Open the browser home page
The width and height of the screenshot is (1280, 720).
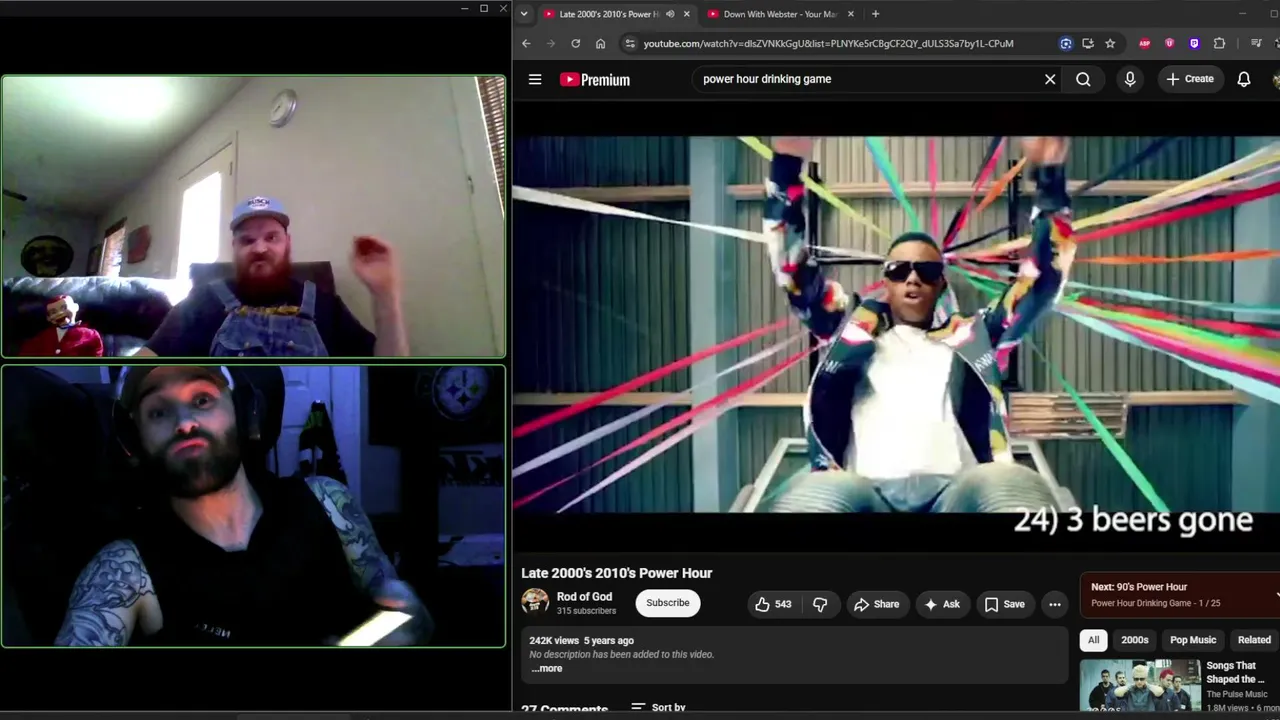pos(600,43)
